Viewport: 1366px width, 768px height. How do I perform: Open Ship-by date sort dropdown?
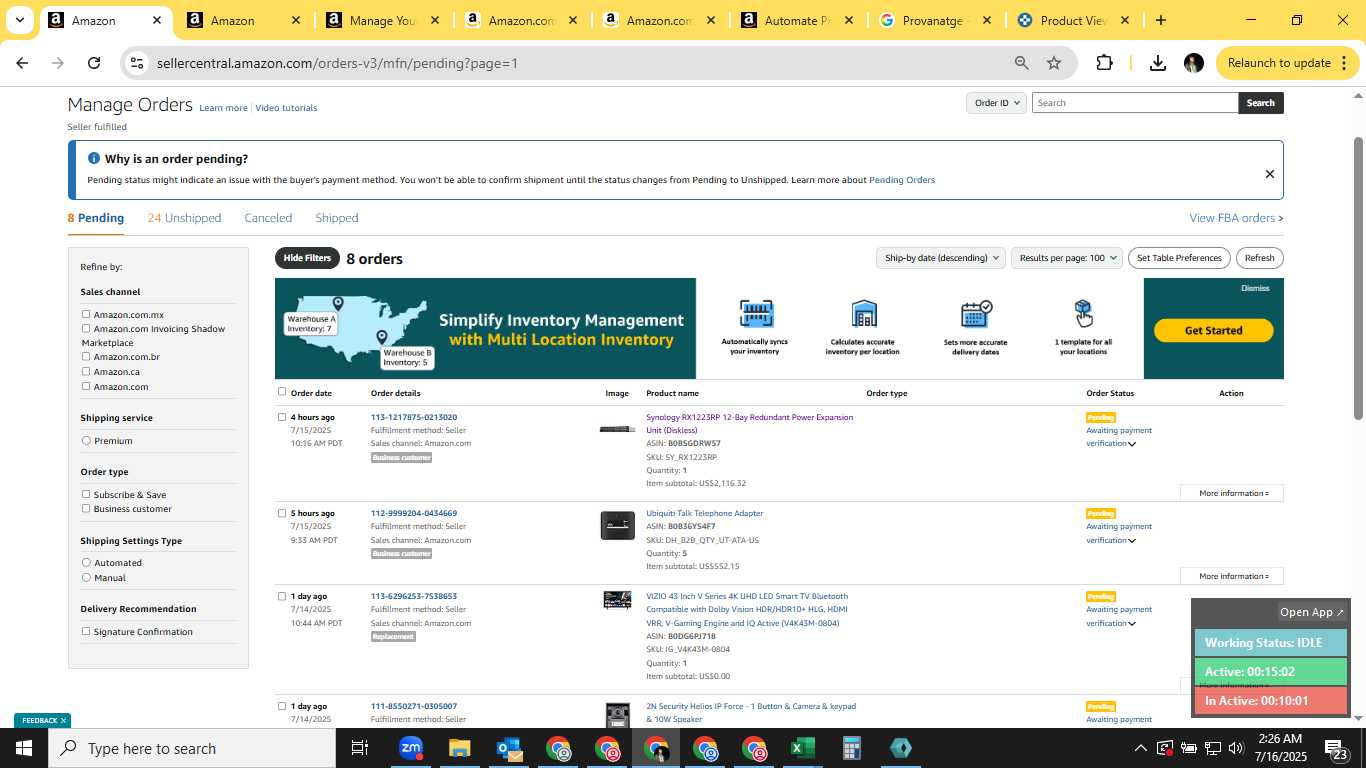(x=940, y=258)
